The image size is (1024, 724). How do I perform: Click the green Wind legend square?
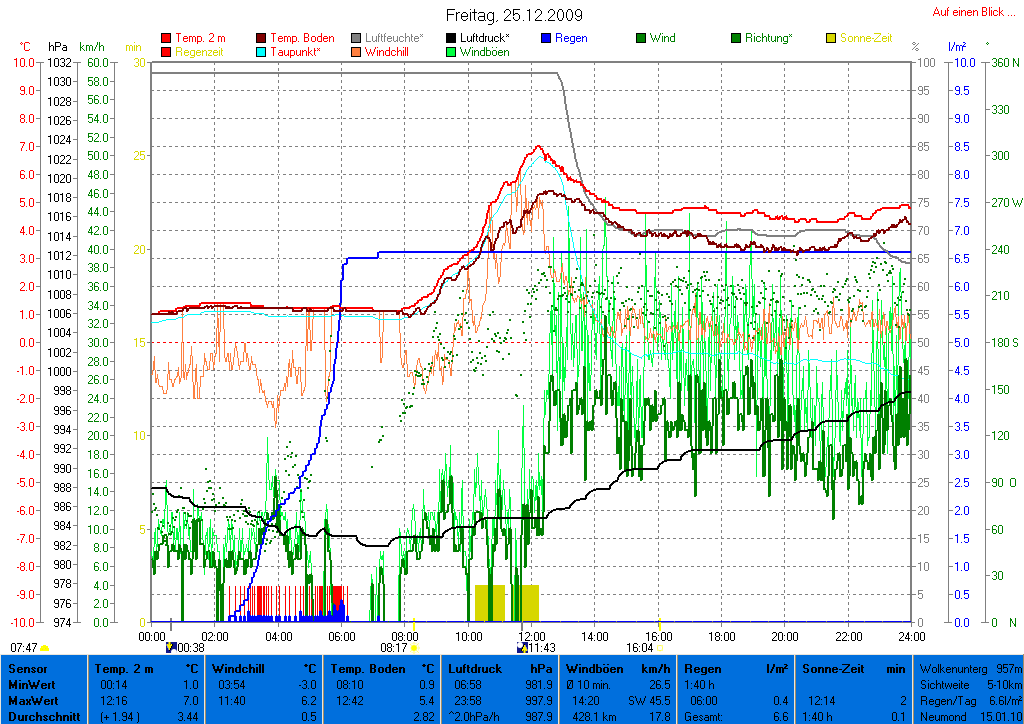click(641, 38)
